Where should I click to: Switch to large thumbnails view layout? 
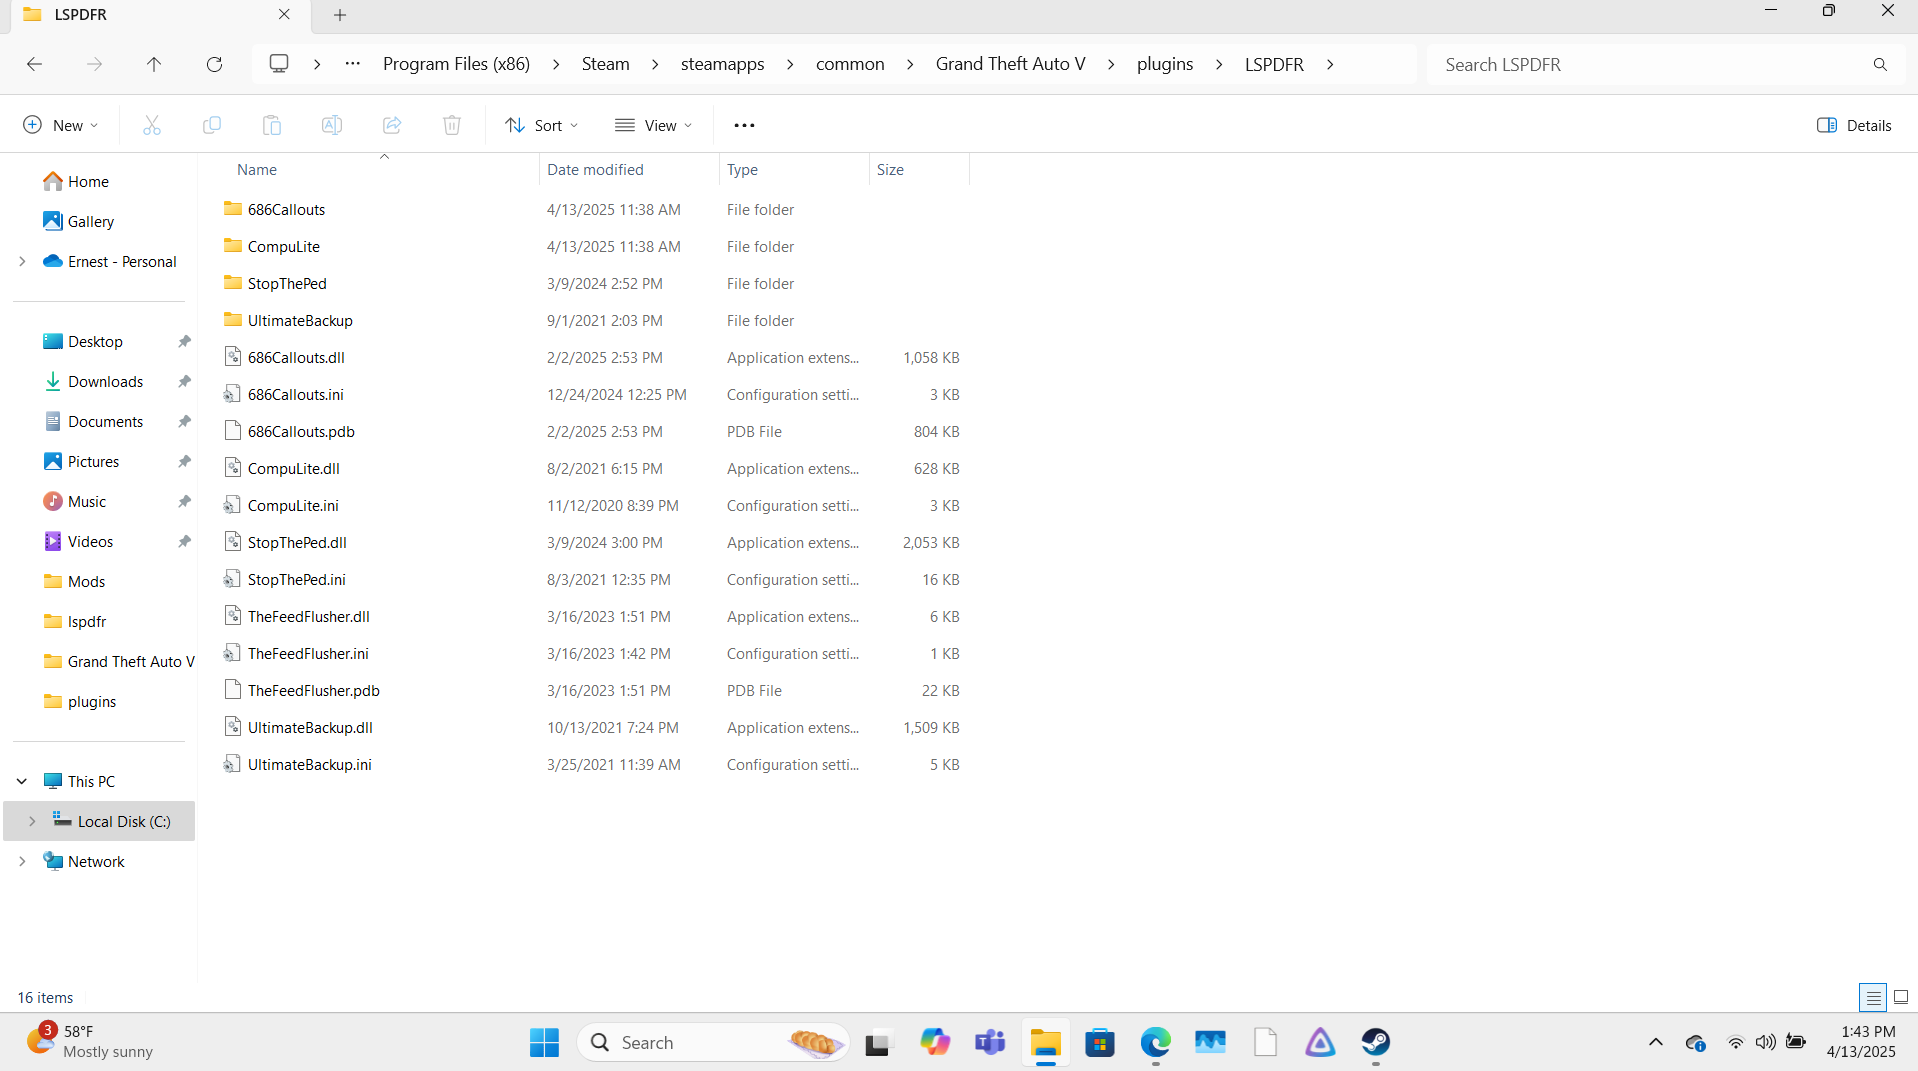(1901, 997)
